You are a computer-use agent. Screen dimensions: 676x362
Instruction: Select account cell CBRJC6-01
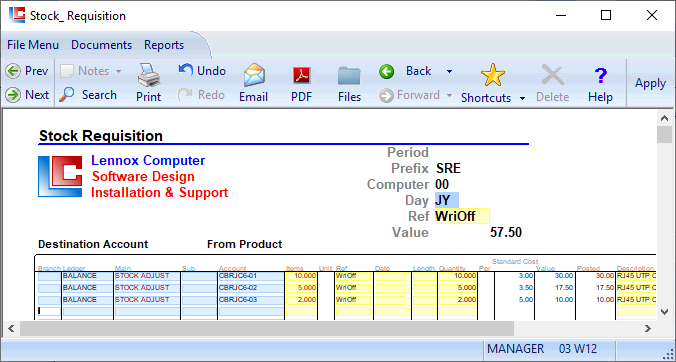pos(251,276)
